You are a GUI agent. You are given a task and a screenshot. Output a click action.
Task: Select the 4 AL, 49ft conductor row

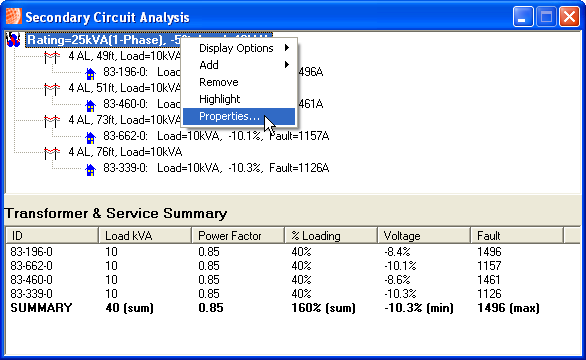point(124,56)
